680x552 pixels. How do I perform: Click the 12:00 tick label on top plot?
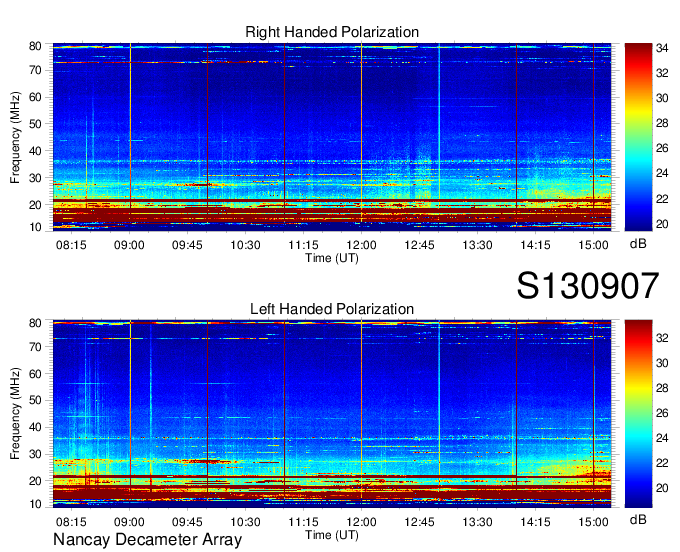[x=361, y=245]
